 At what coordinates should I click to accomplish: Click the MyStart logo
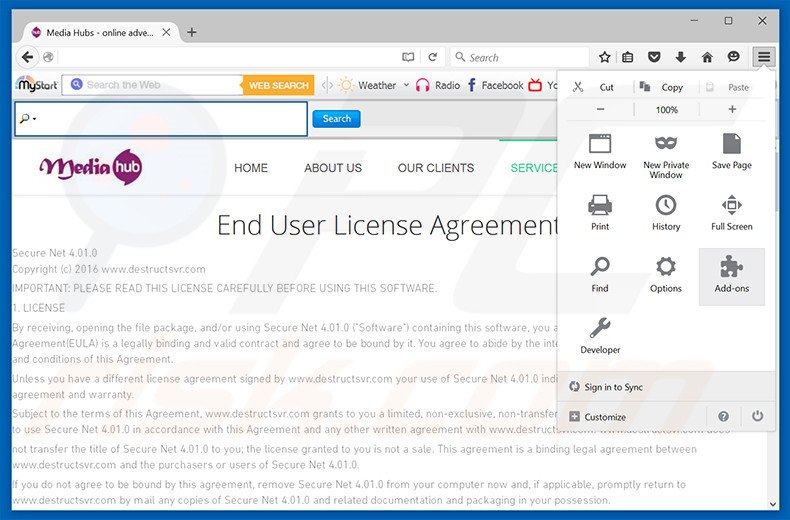pos(37,84)
